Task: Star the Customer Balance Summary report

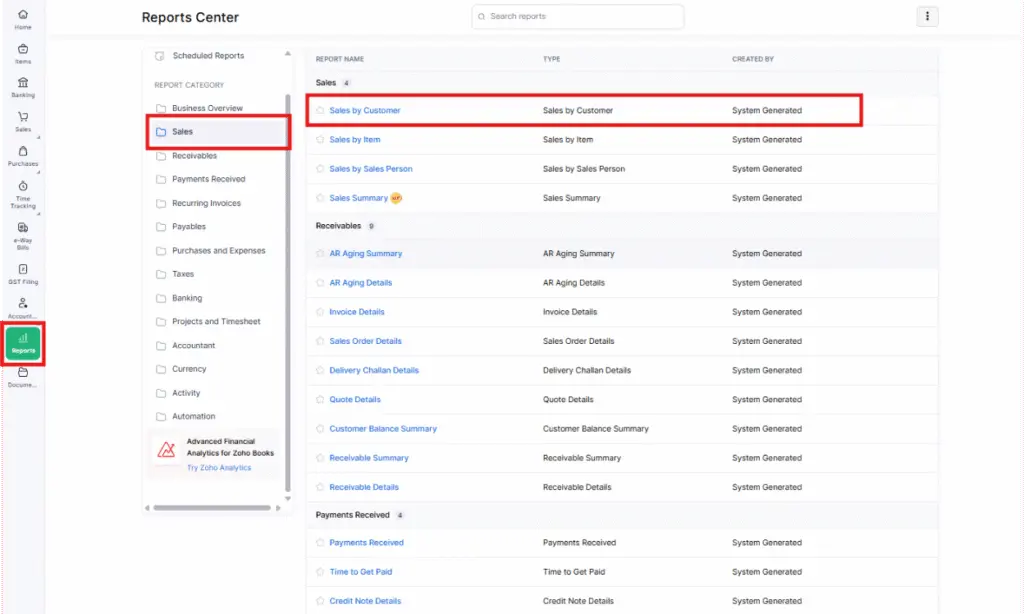Action: 320,428
